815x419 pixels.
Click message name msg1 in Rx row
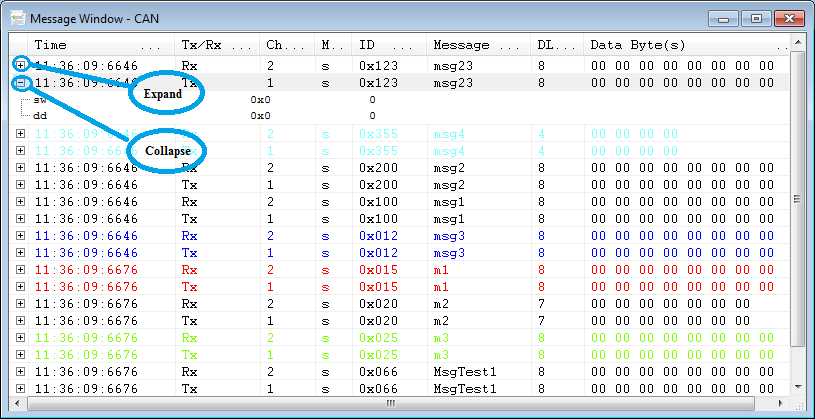pyautogui.click(x=449, y=202)
